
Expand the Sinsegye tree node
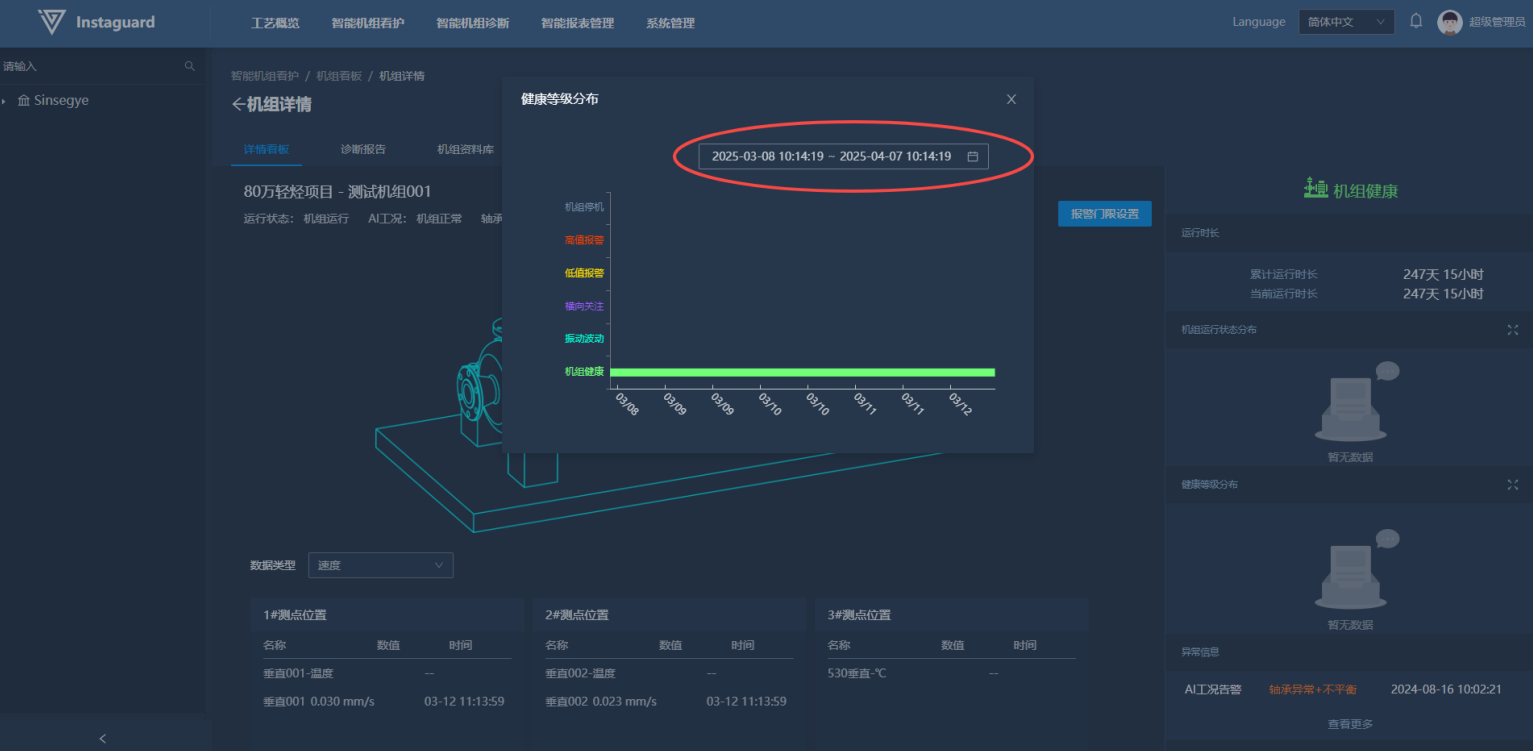[5, 101]
